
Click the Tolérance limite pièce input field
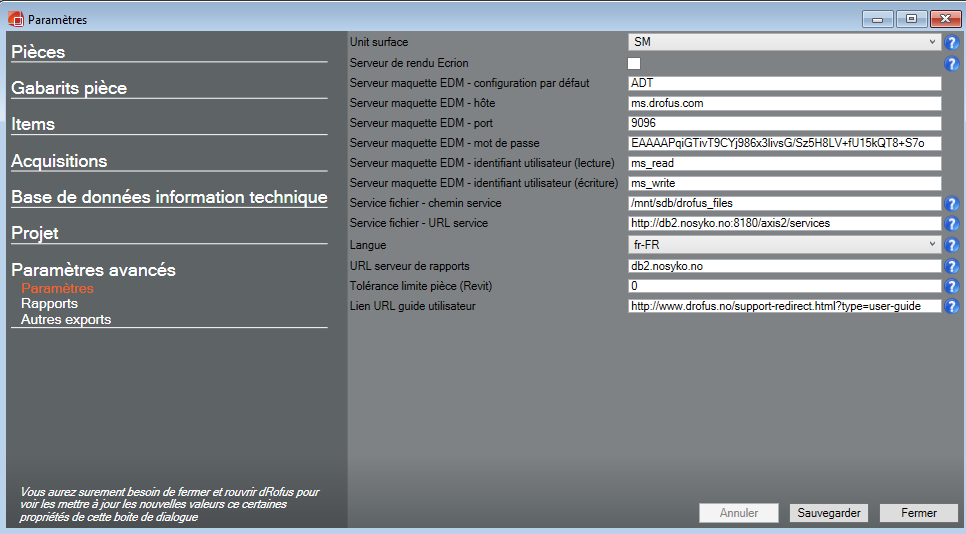[784, 286]
